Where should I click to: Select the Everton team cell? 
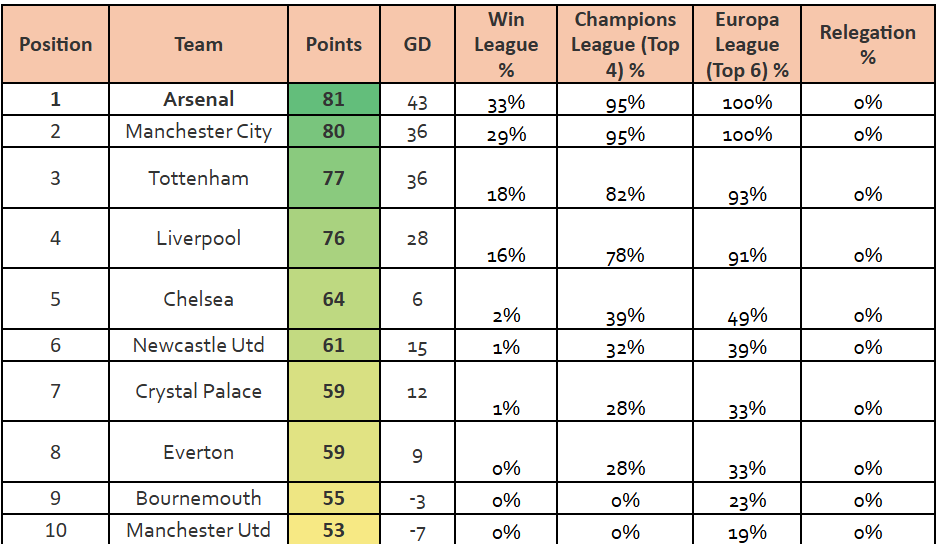(x=198, y=452)
